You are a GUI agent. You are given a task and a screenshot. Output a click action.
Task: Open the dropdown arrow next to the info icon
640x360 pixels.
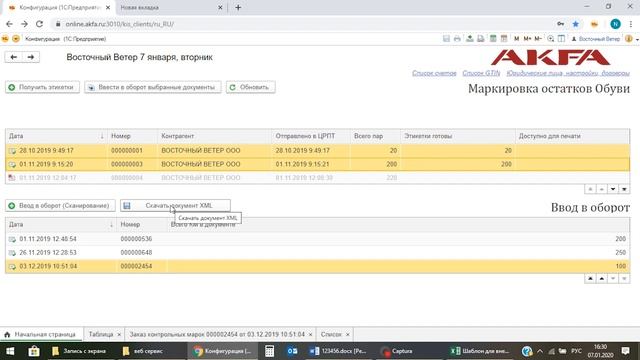point(637,40)
